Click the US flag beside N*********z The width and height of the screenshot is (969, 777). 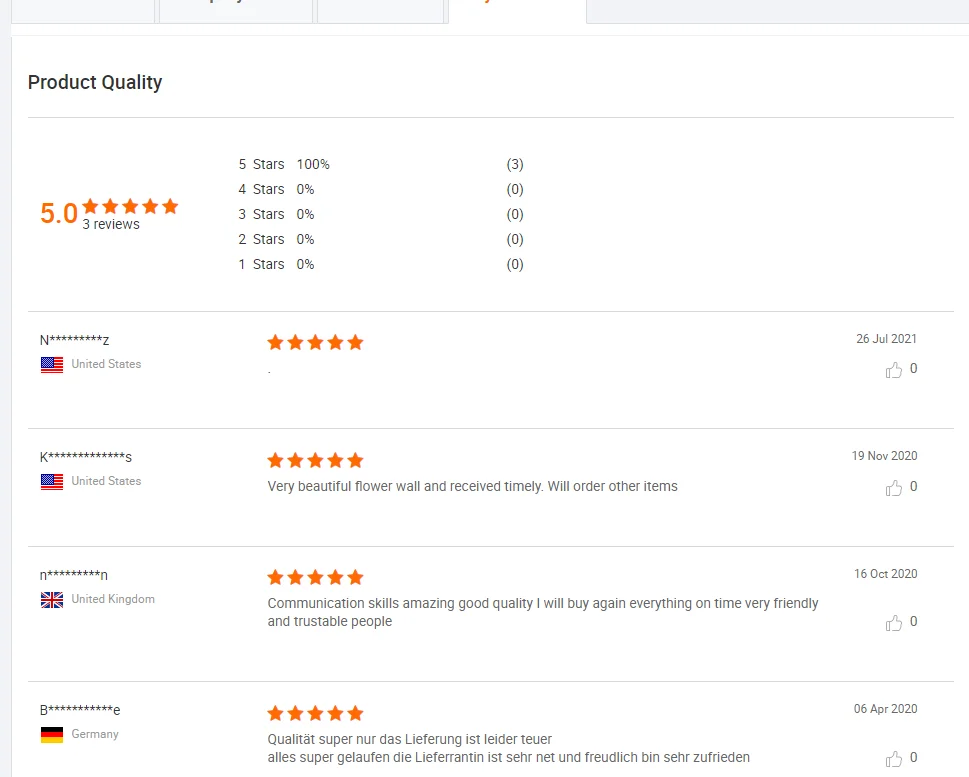point(52,365)
